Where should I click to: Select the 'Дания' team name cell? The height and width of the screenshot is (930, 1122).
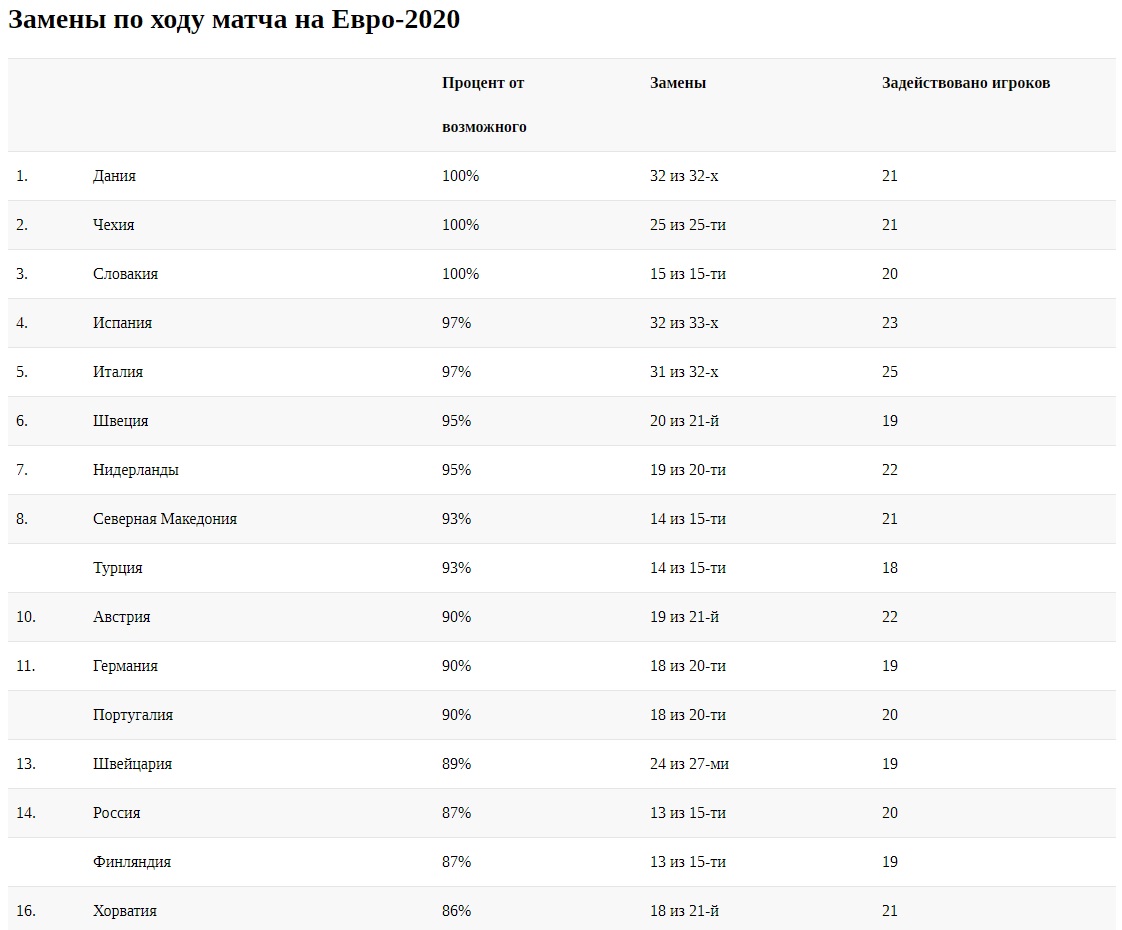[114, 176]
